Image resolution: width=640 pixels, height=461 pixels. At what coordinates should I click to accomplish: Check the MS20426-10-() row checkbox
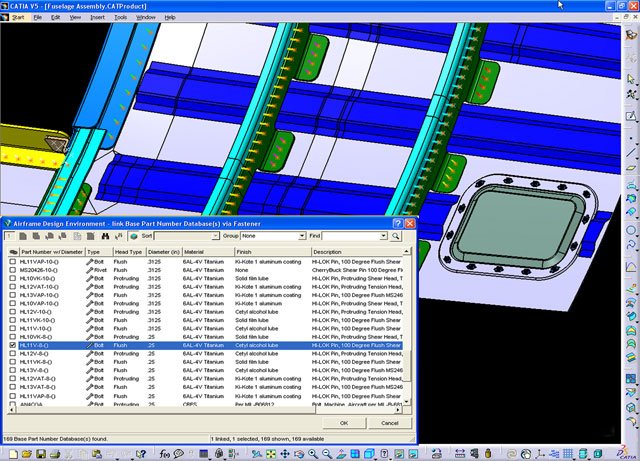pos(13,270)
